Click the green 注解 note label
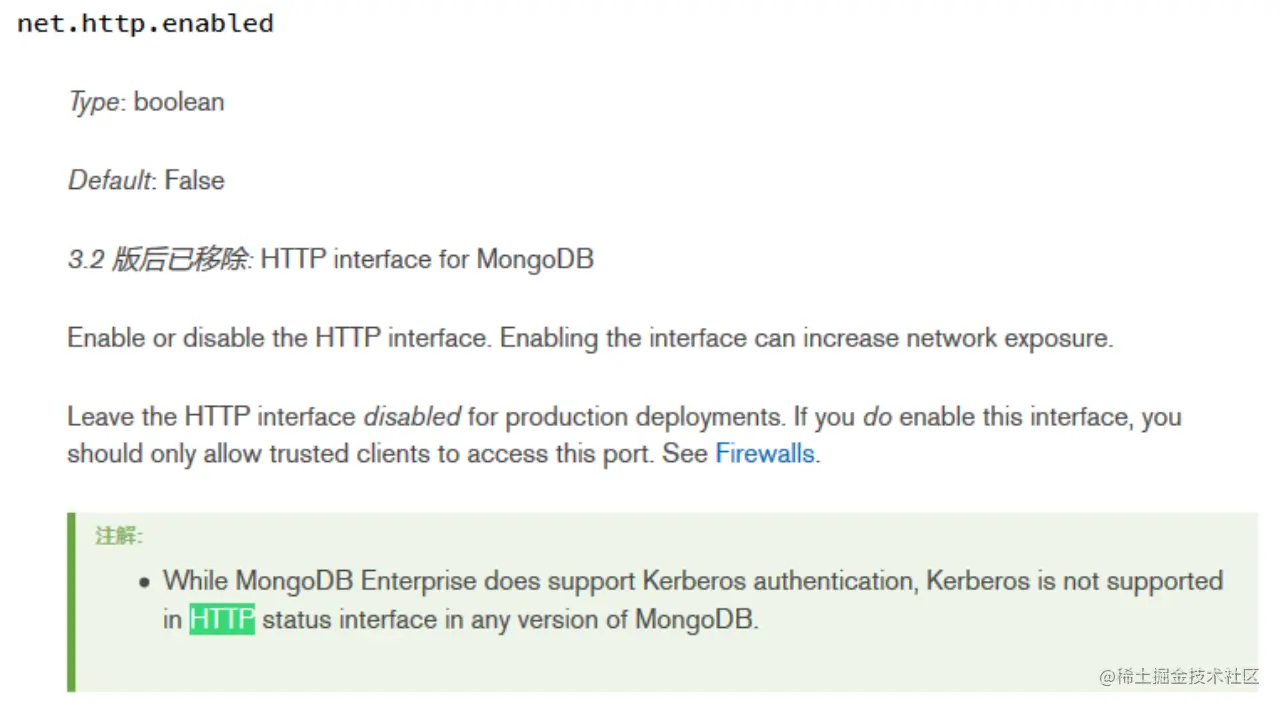 (x=119, y=536)
